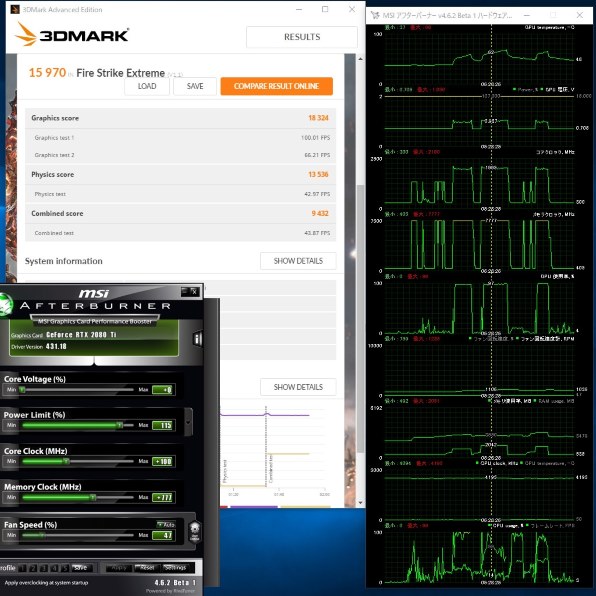Viewport: 596px width, 596px height.
Task: Click the 3DMark logo in the header
Action: pos(72,35)
